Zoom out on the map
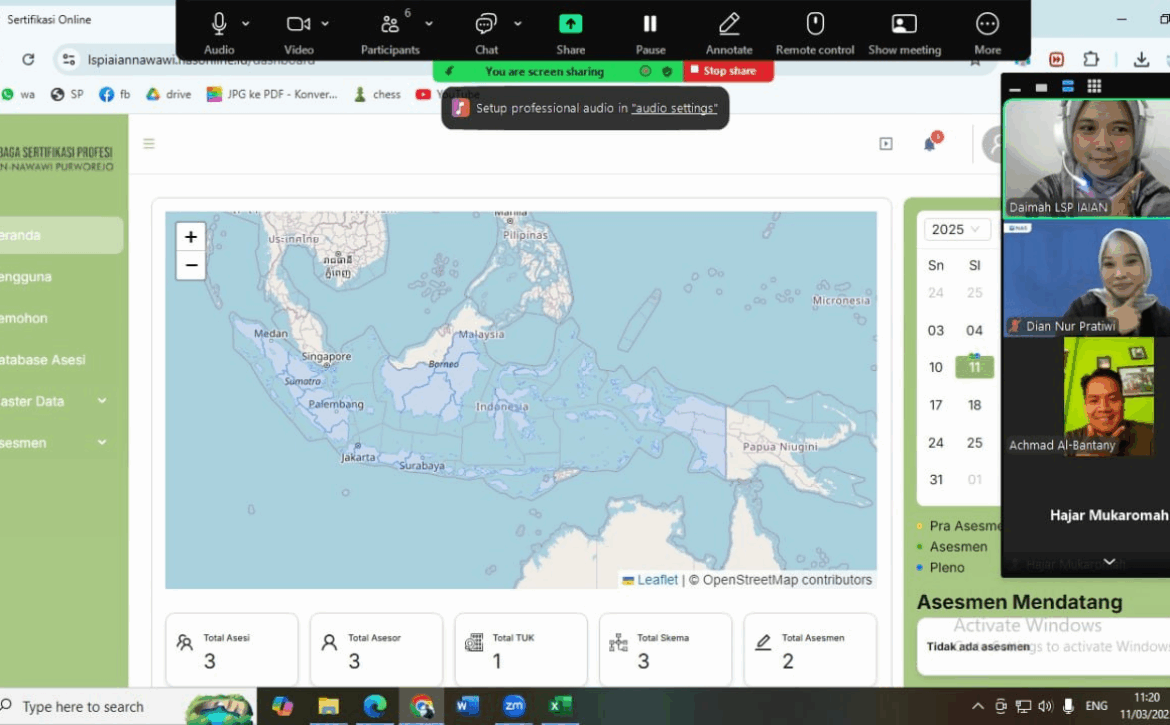Viewport: 1170px width, 725px height. point(191,265)
